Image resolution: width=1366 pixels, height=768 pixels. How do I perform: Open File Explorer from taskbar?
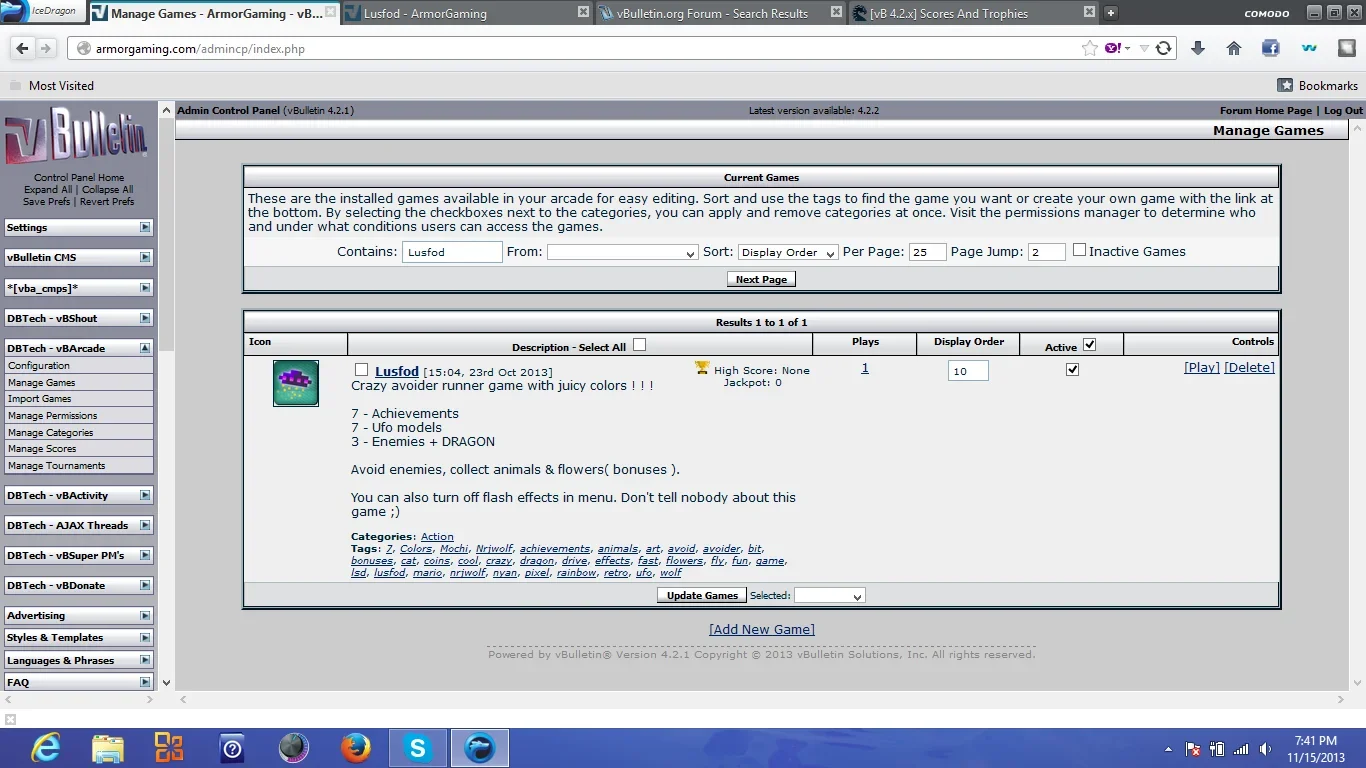point(107,747)
